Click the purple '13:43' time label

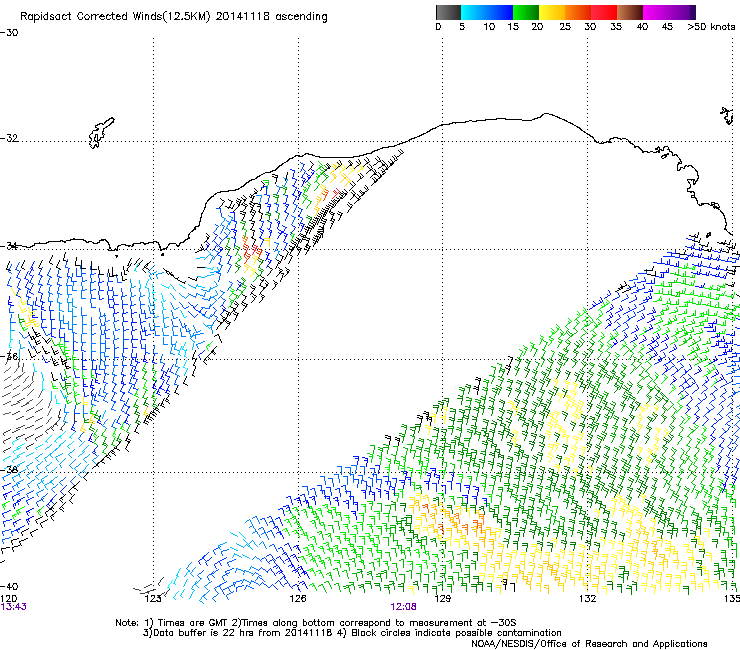pos(14,607)
